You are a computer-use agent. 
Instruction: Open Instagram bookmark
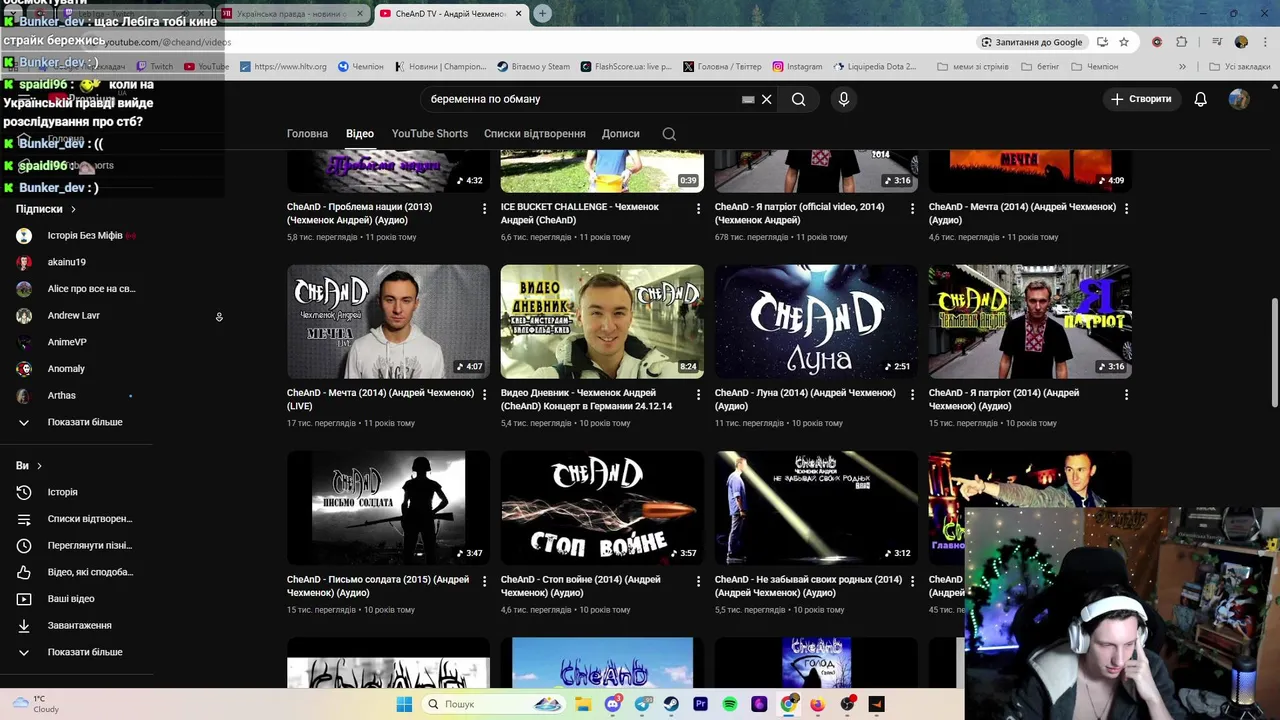797,66
